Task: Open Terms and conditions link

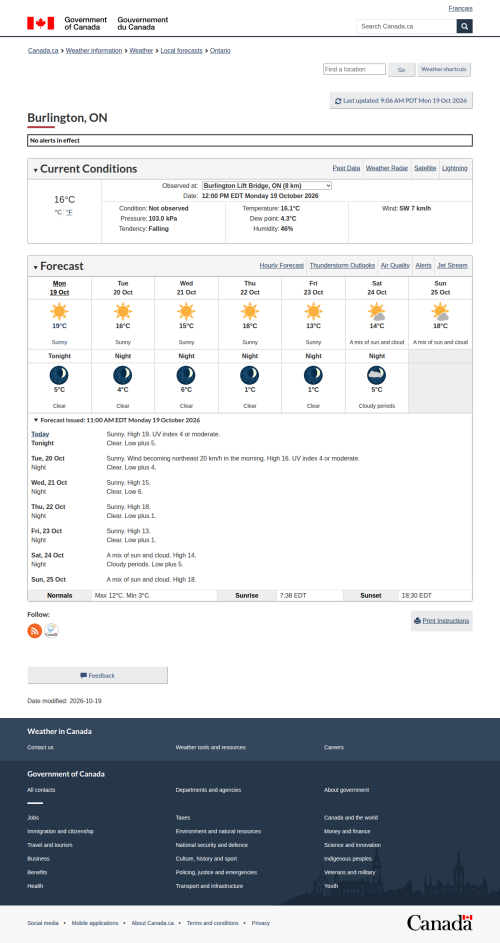Action: [212, 923]
